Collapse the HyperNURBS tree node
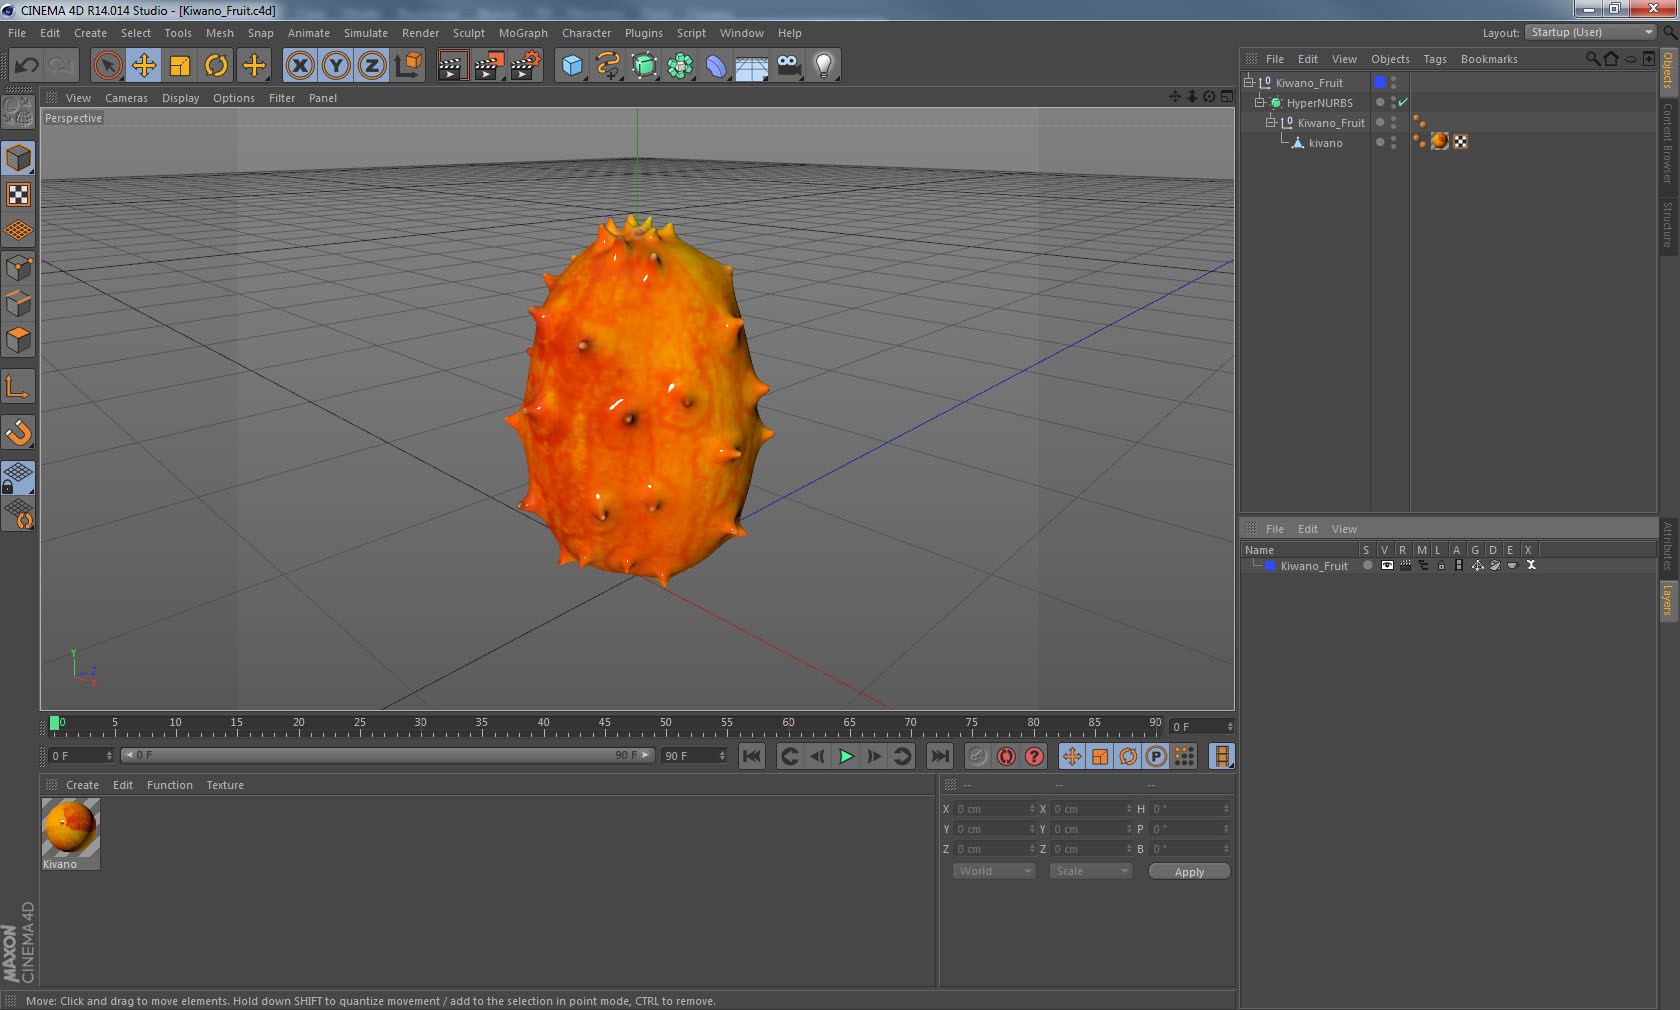1680x1010 pixels. (1260, 102)
